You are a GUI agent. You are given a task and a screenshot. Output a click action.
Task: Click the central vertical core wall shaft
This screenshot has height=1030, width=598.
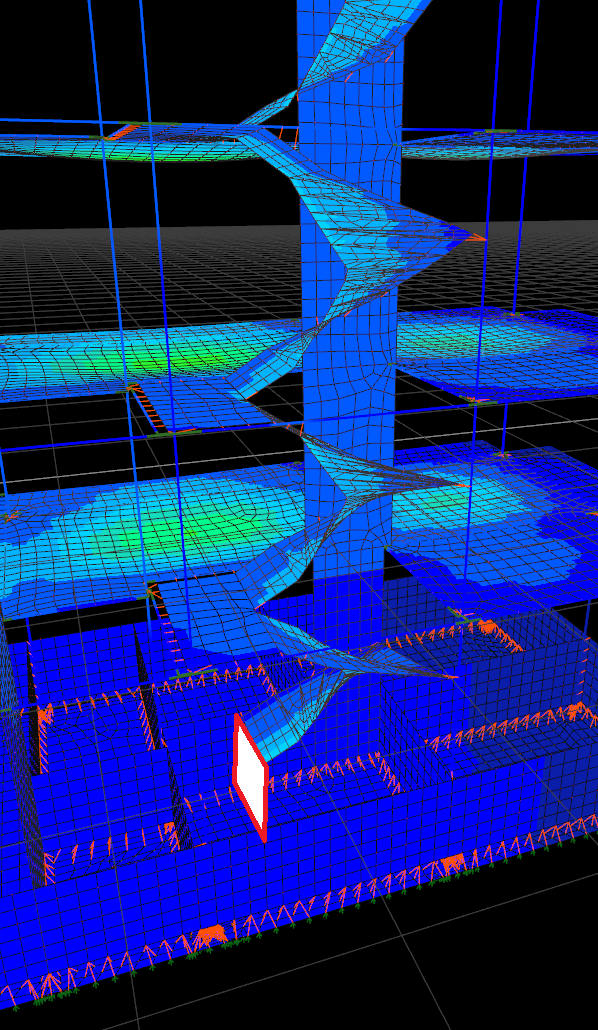[x=349, y=328]
